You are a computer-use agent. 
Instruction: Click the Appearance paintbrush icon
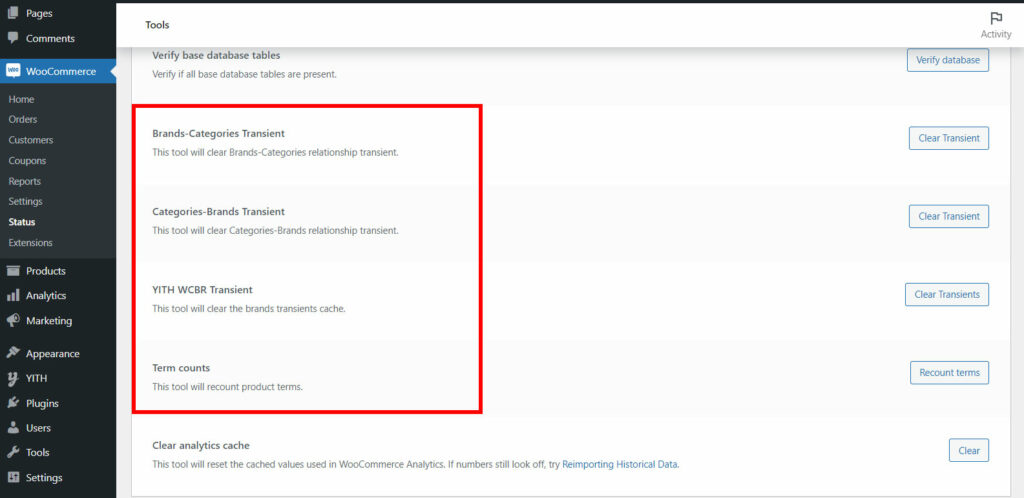coord(13,353)
